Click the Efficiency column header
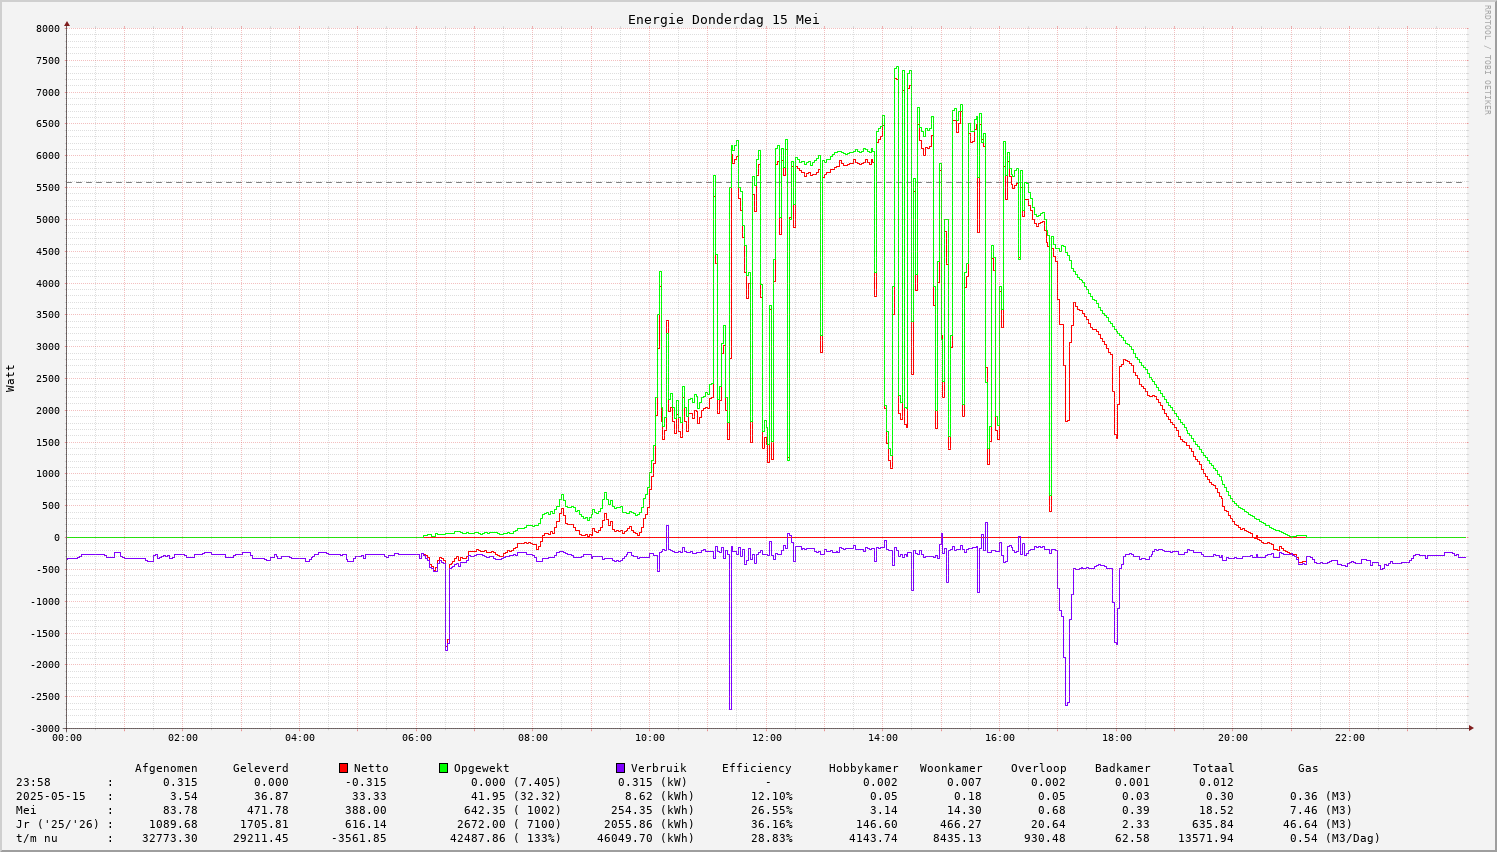1497x852 pixels. [x=756, y=768]
